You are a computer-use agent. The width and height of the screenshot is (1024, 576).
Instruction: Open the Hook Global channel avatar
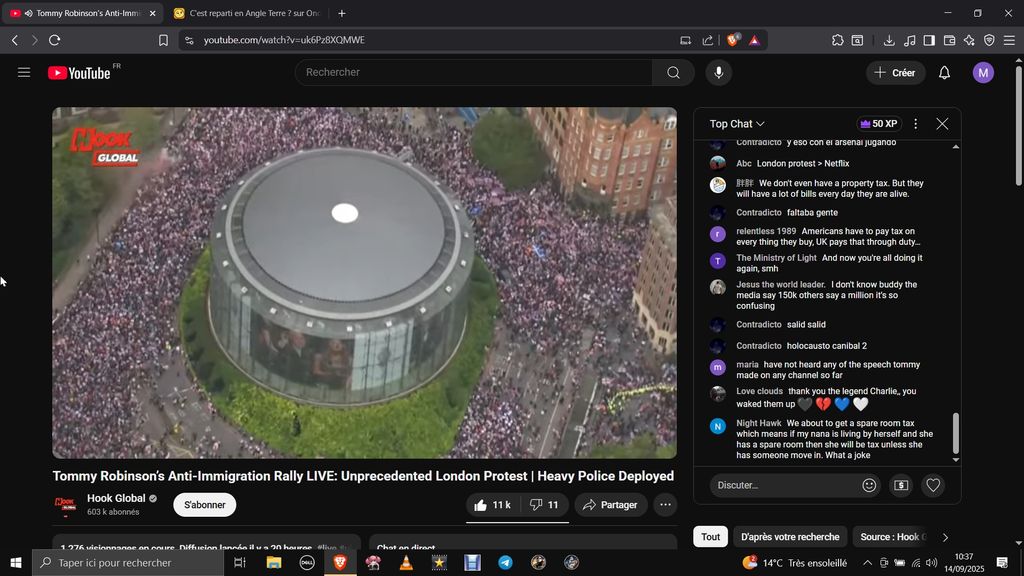65,505
